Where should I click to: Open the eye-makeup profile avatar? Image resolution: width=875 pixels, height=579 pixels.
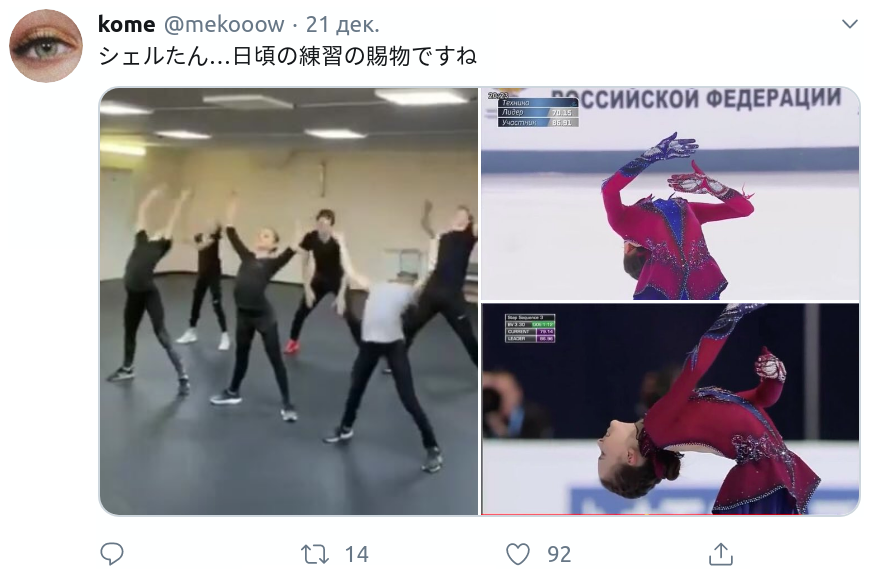[x=46, y=46]
